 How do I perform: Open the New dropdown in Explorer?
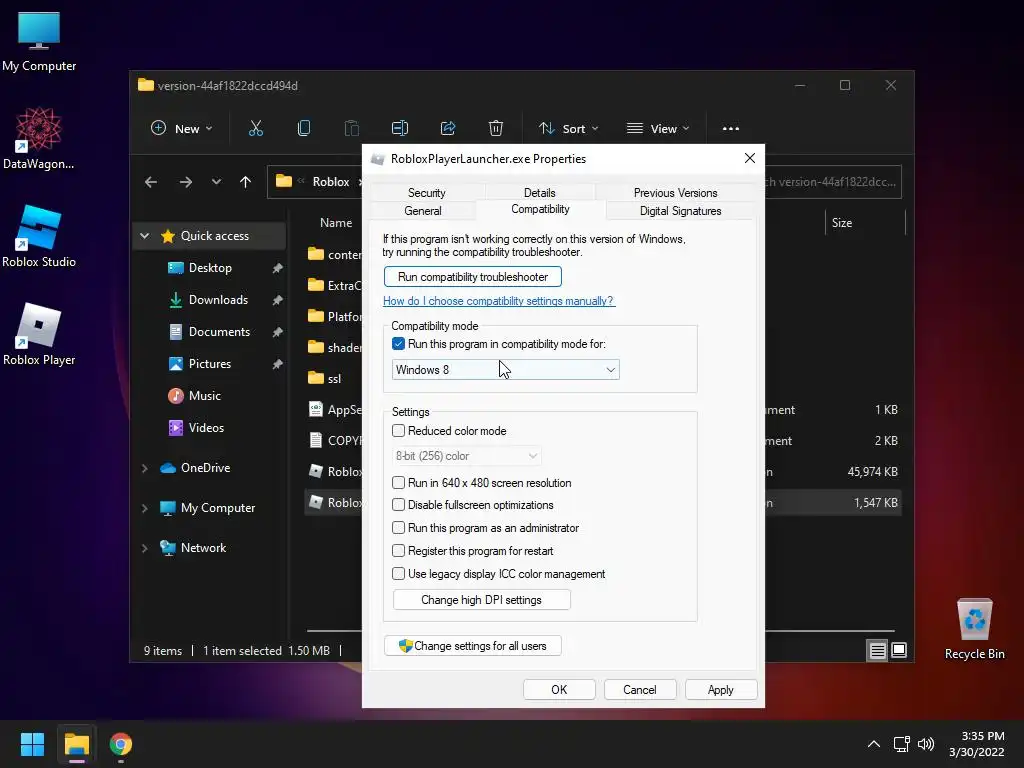click(x=182, y=129)
